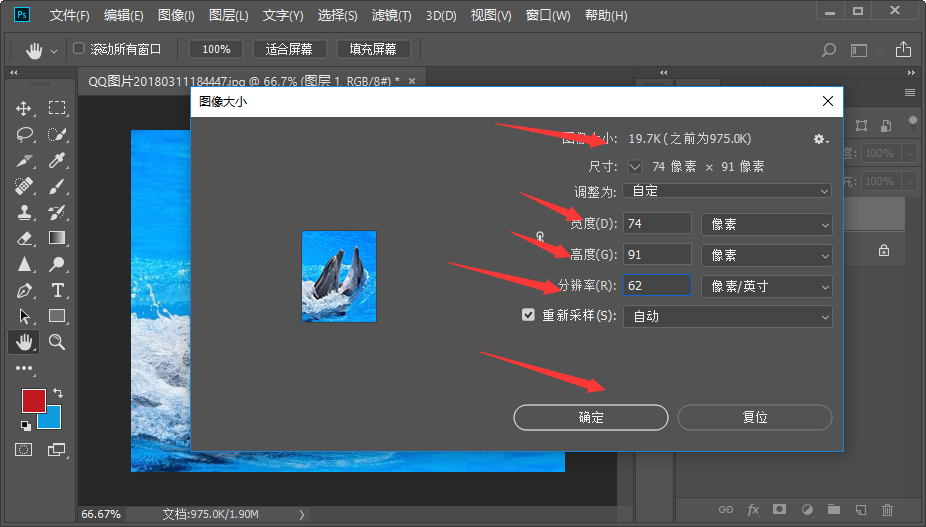Viewport: 926px width, 527px height.
Task: Click the red foreground color swatch
Action: click(34, 401)
